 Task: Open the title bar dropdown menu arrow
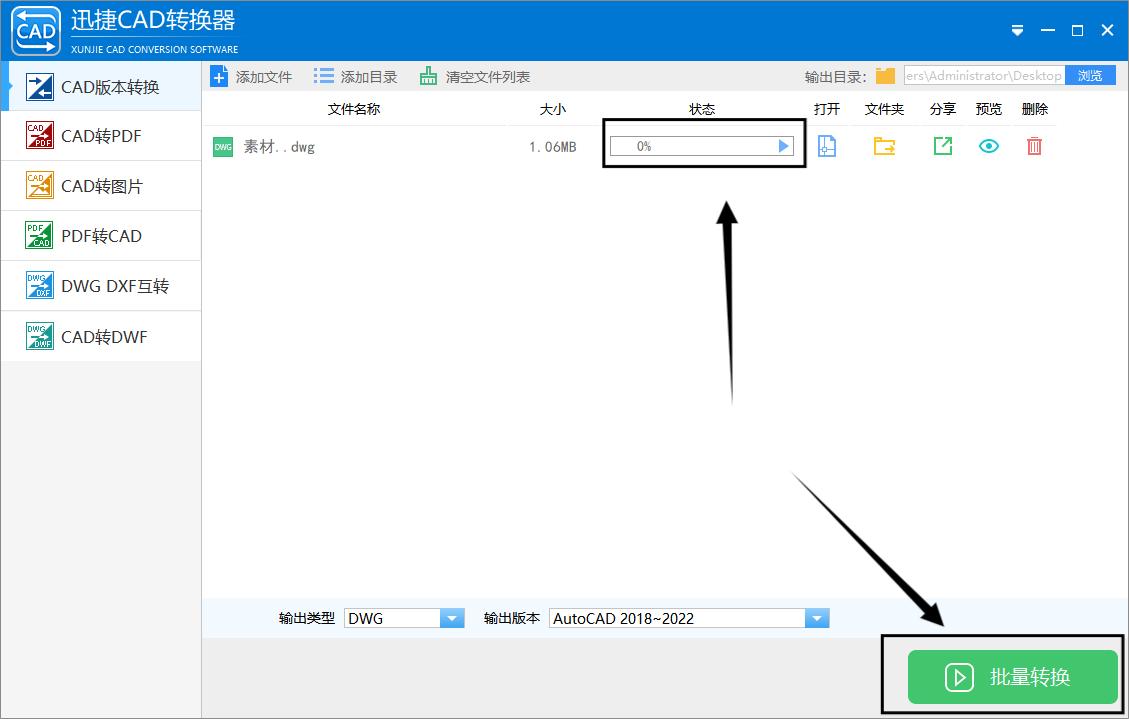pos(1017,30)
